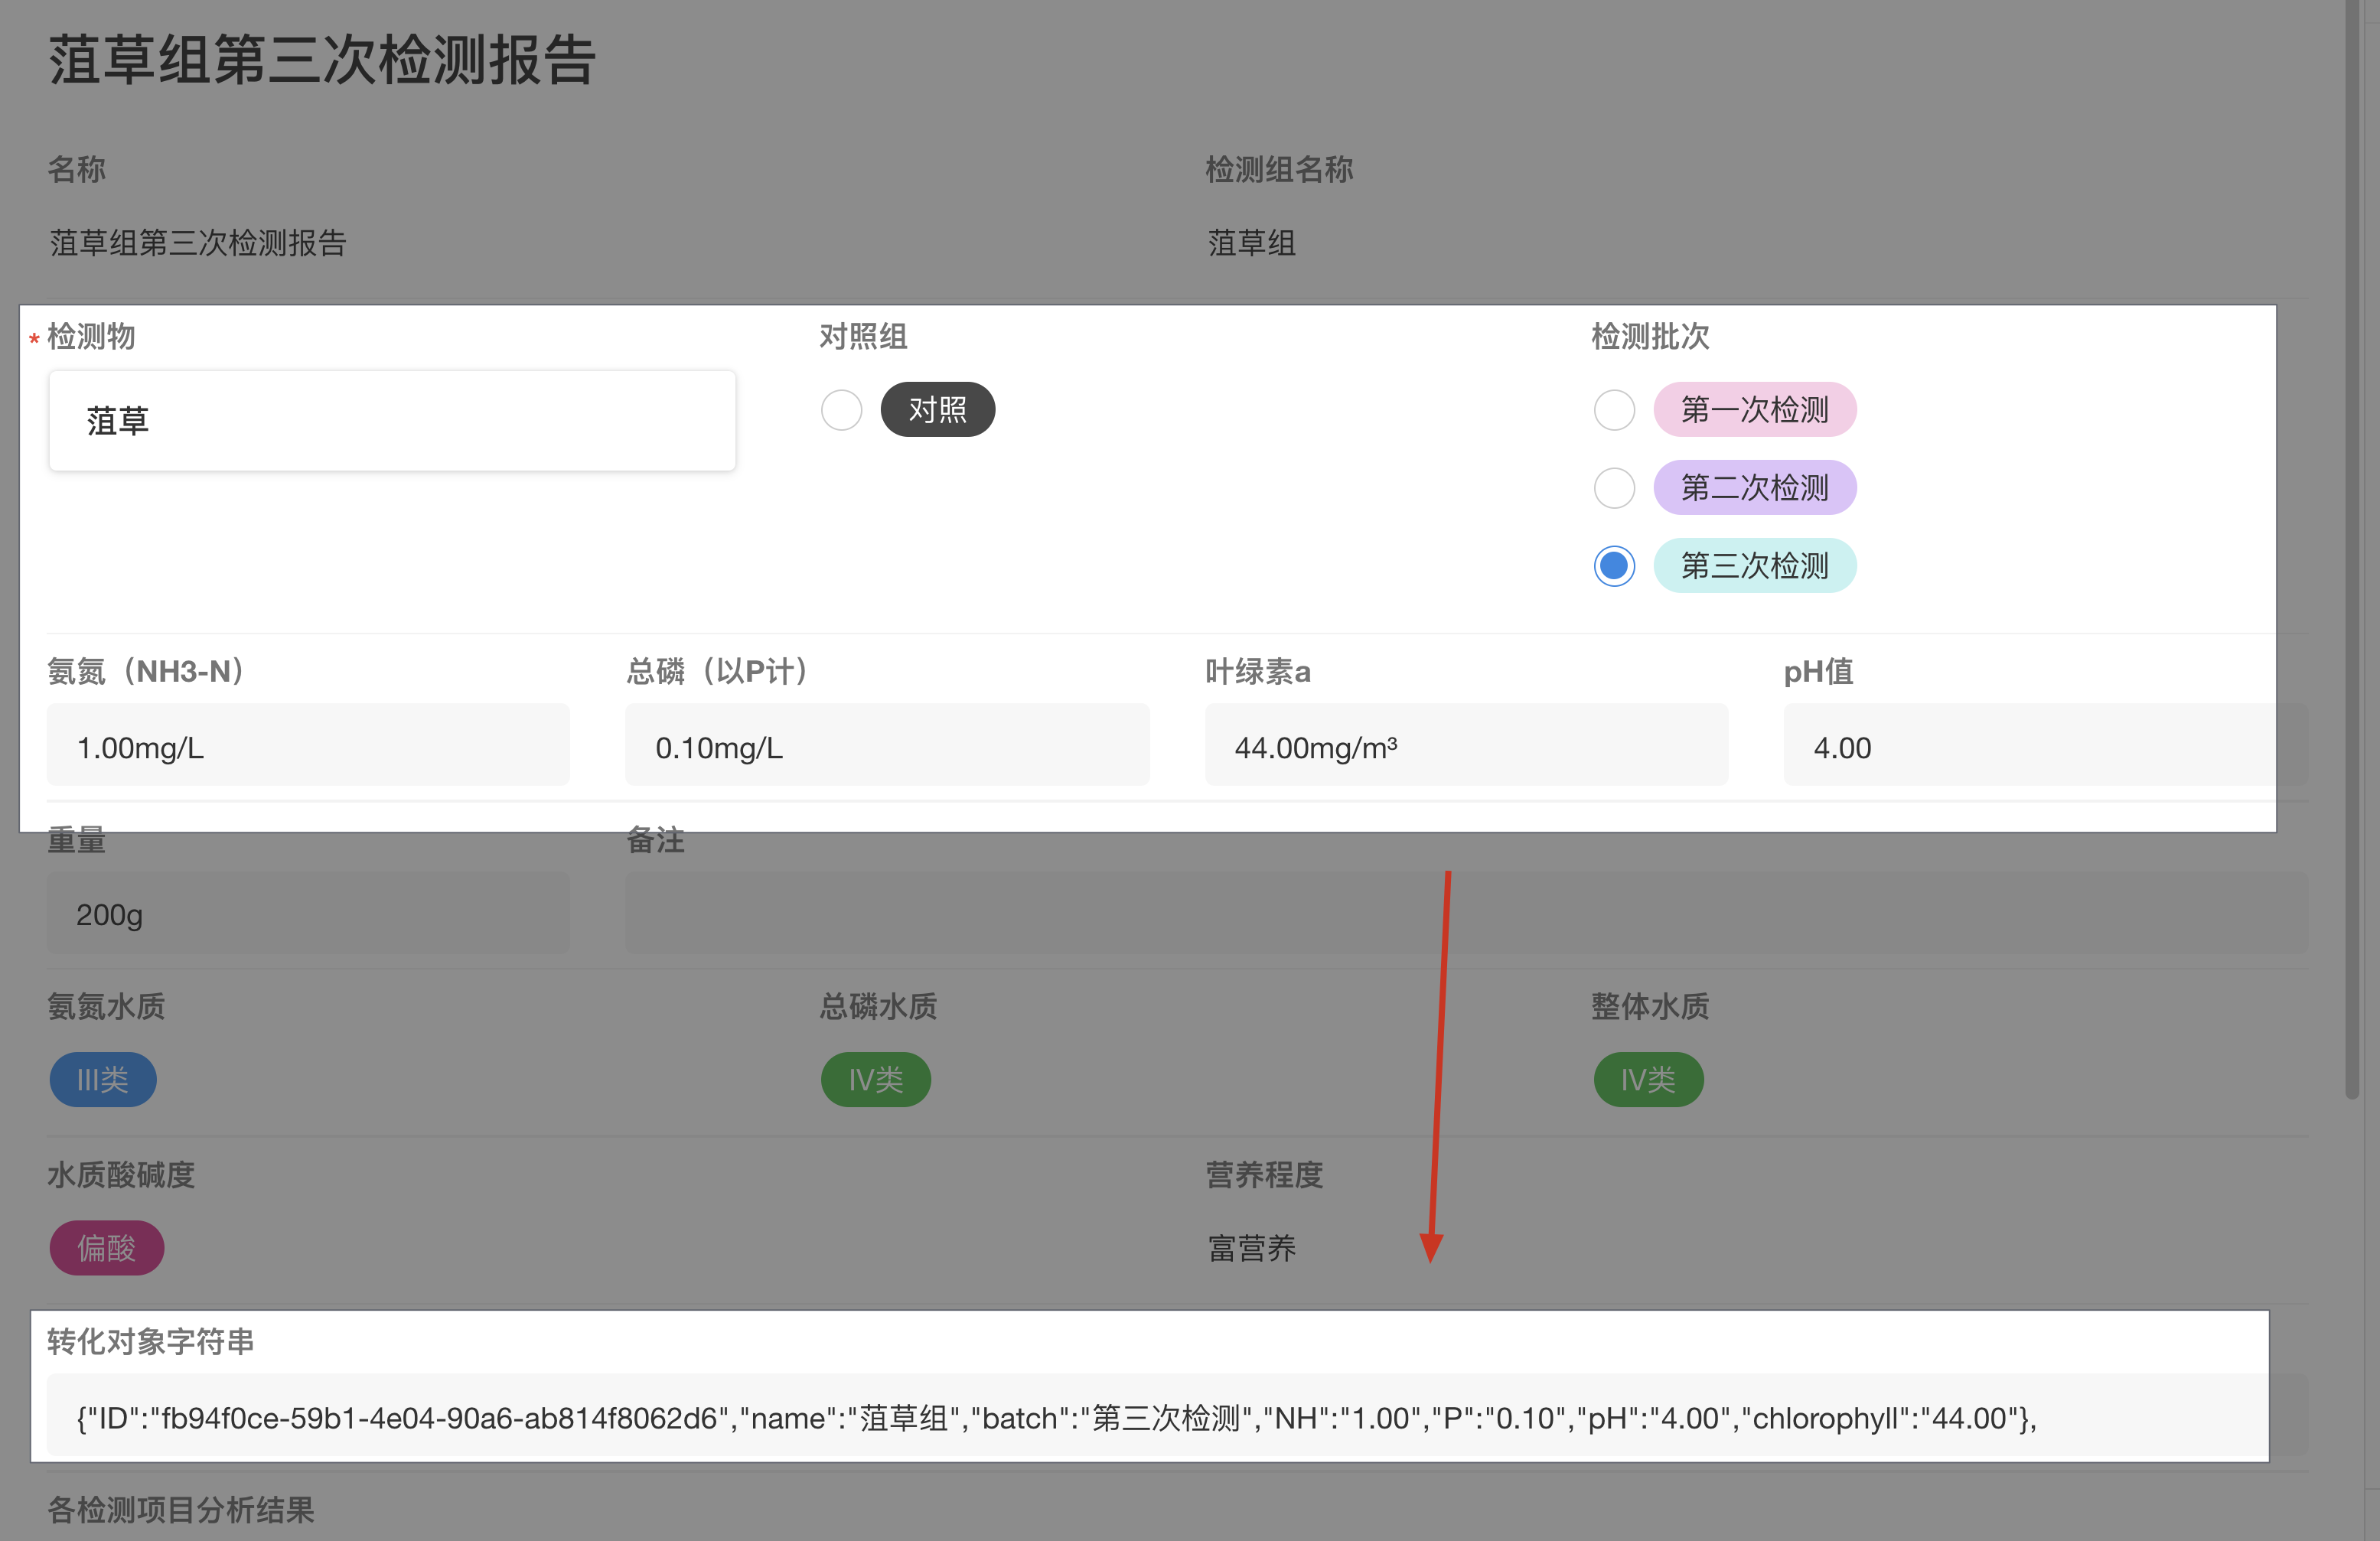2380x1541 pixels.
Task: Click the 总磷 0.10mg/L value field
Action: (886, 746)
